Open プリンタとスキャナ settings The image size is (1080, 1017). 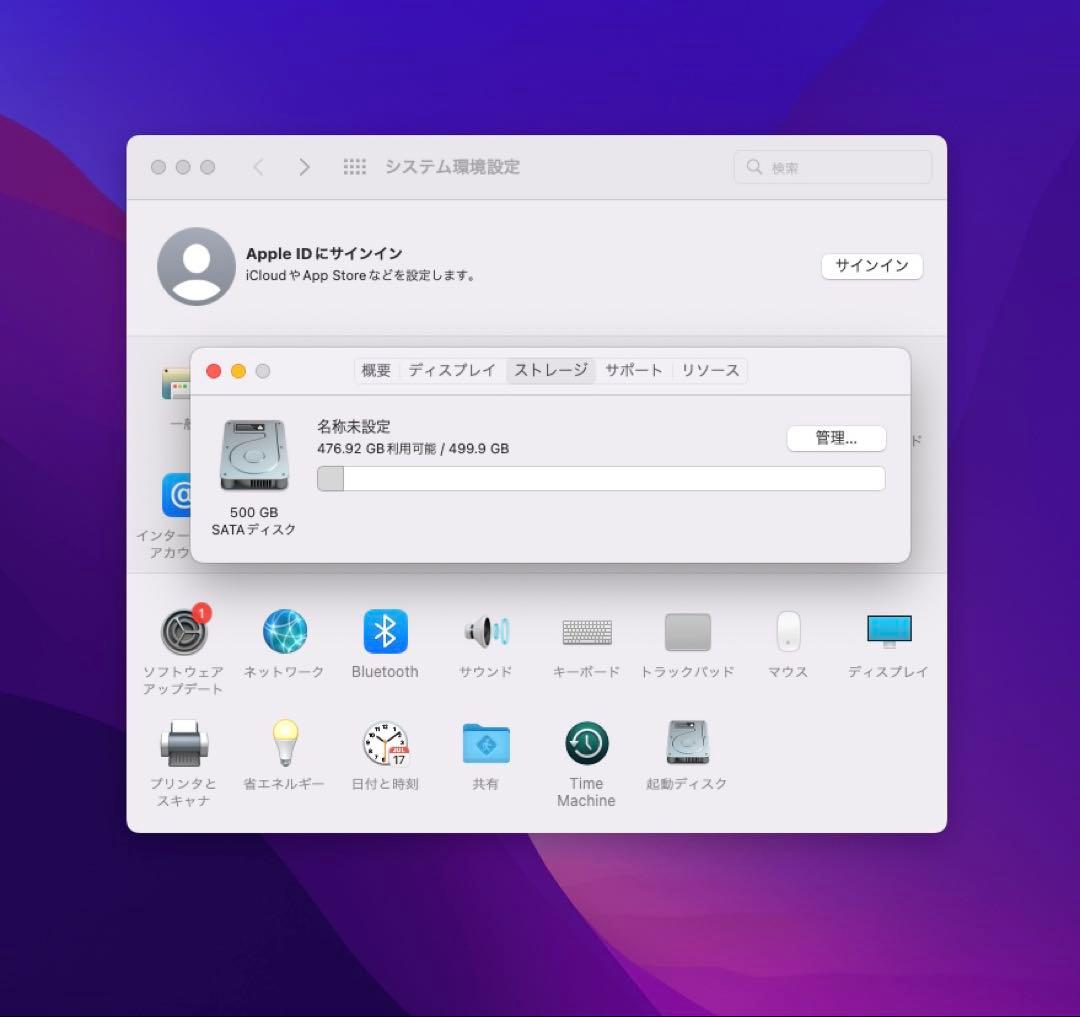184,745
